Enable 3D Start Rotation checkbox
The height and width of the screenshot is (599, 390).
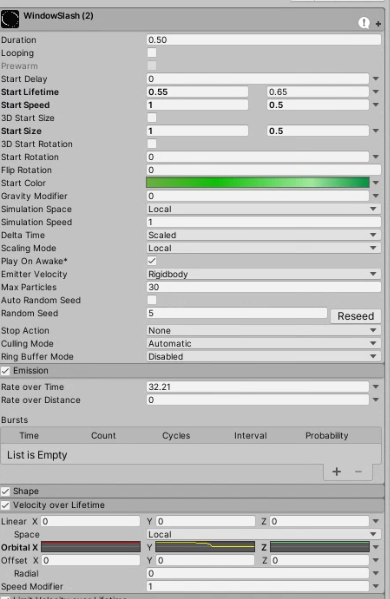(152, 144)
